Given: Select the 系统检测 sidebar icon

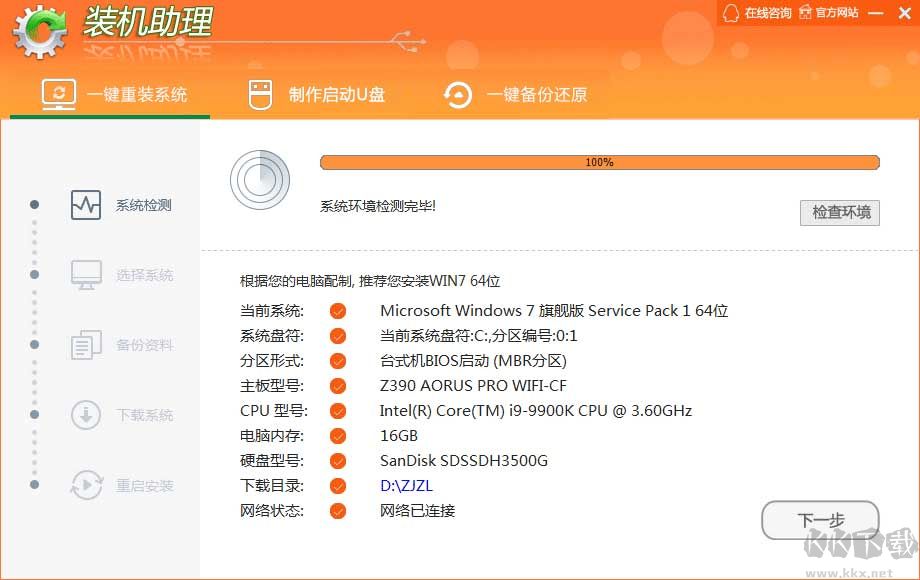Looking at the screenshot, I should (86, 205).
